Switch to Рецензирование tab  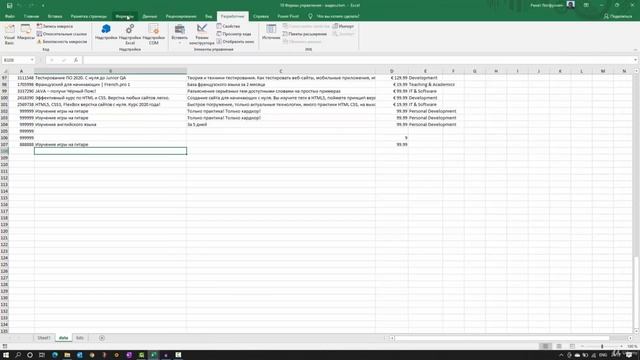(181, 16)
